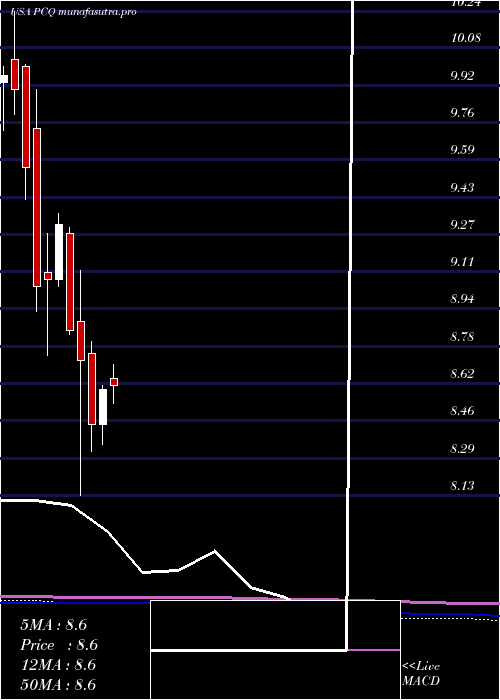Click the 10.08 price axis label
Screen dimensions: 500x700
466,38
